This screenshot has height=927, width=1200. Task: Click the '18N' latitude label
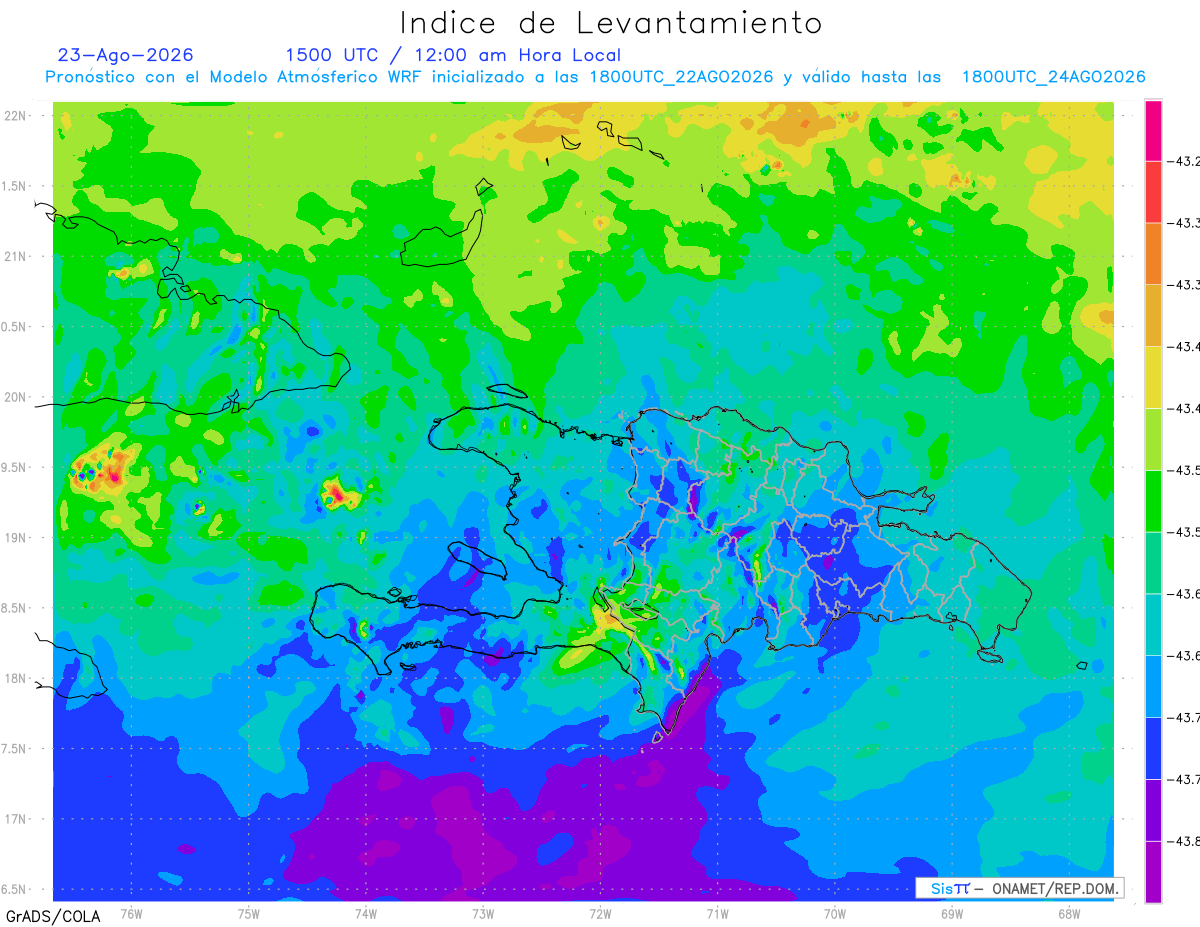pos(15,678)
